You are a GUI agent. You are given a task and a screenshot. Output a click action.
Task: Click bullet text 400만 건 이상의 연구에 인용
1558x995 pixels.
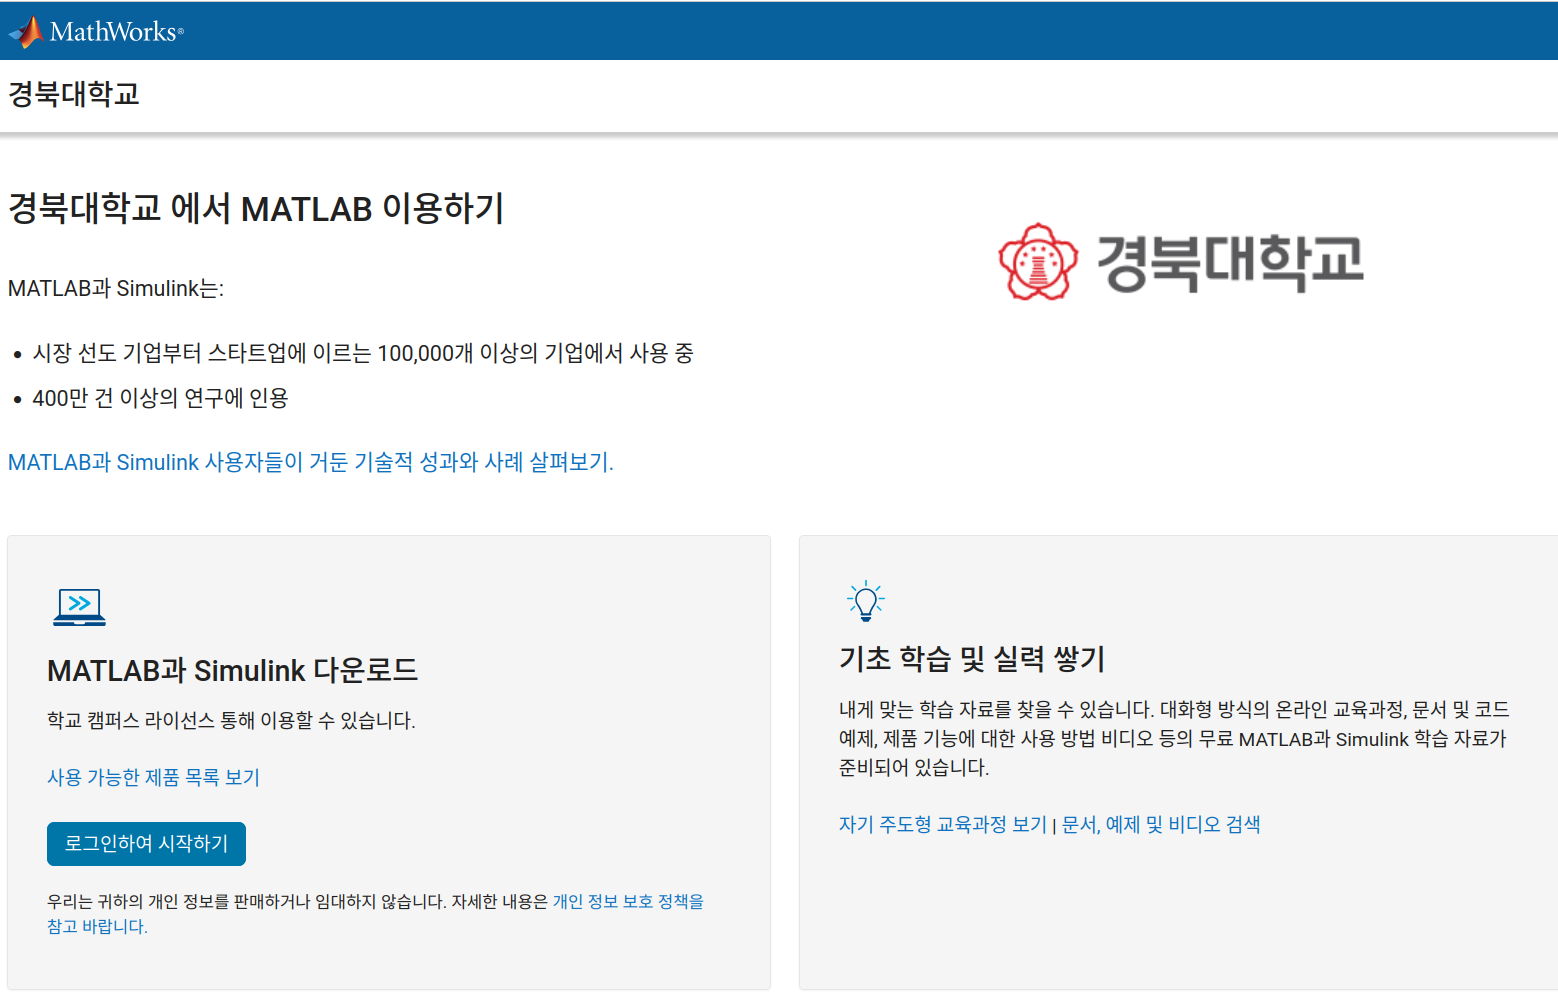point(160,398)
